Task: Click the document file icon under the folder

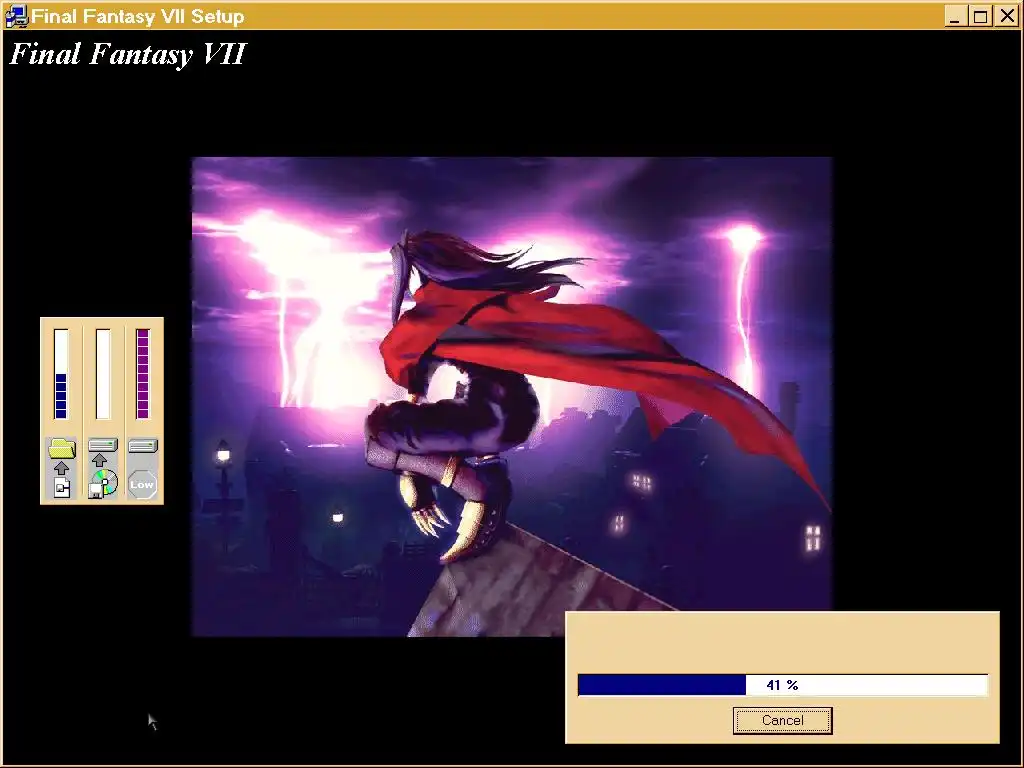Action: [x=62, y=487]
